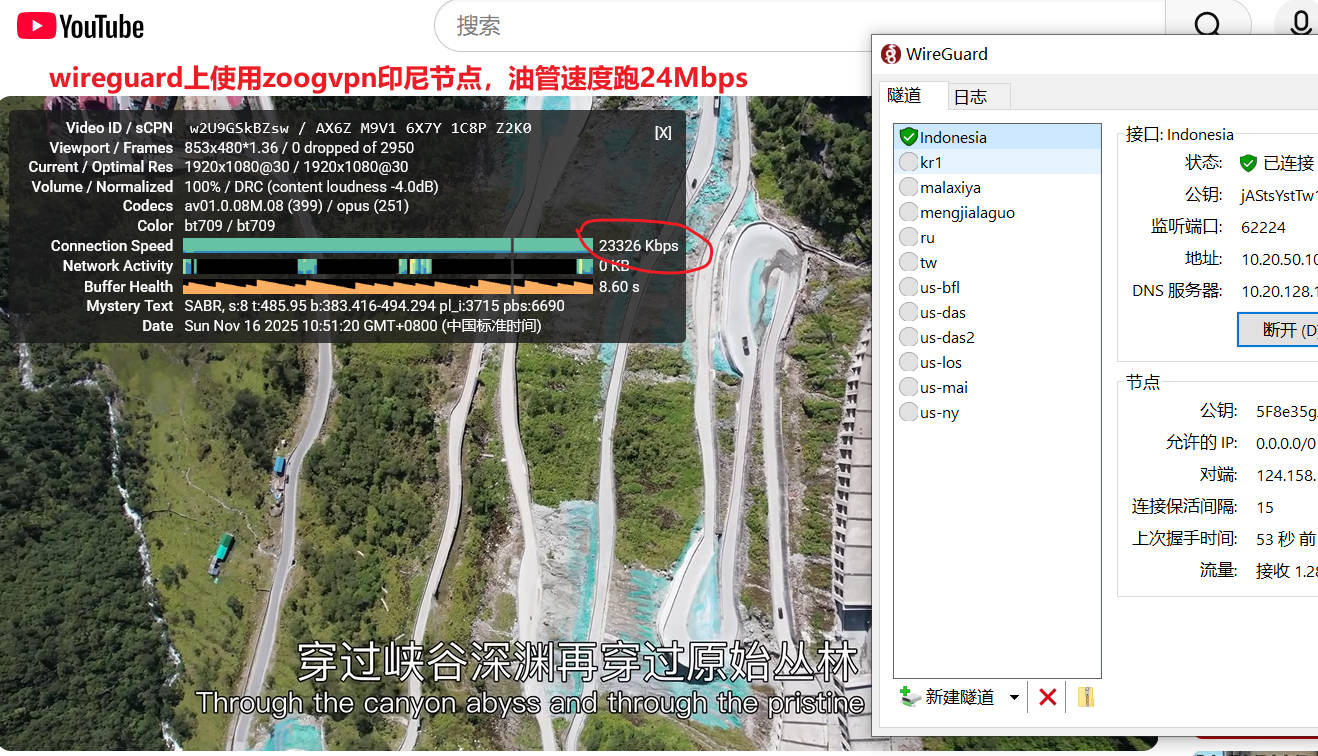Image resolution: width=1318 pixels, height=756 pixels.
Task: Open the 新建隧道 dropdown arrow
Action: pyautogui.click(x=1014, y=697)
